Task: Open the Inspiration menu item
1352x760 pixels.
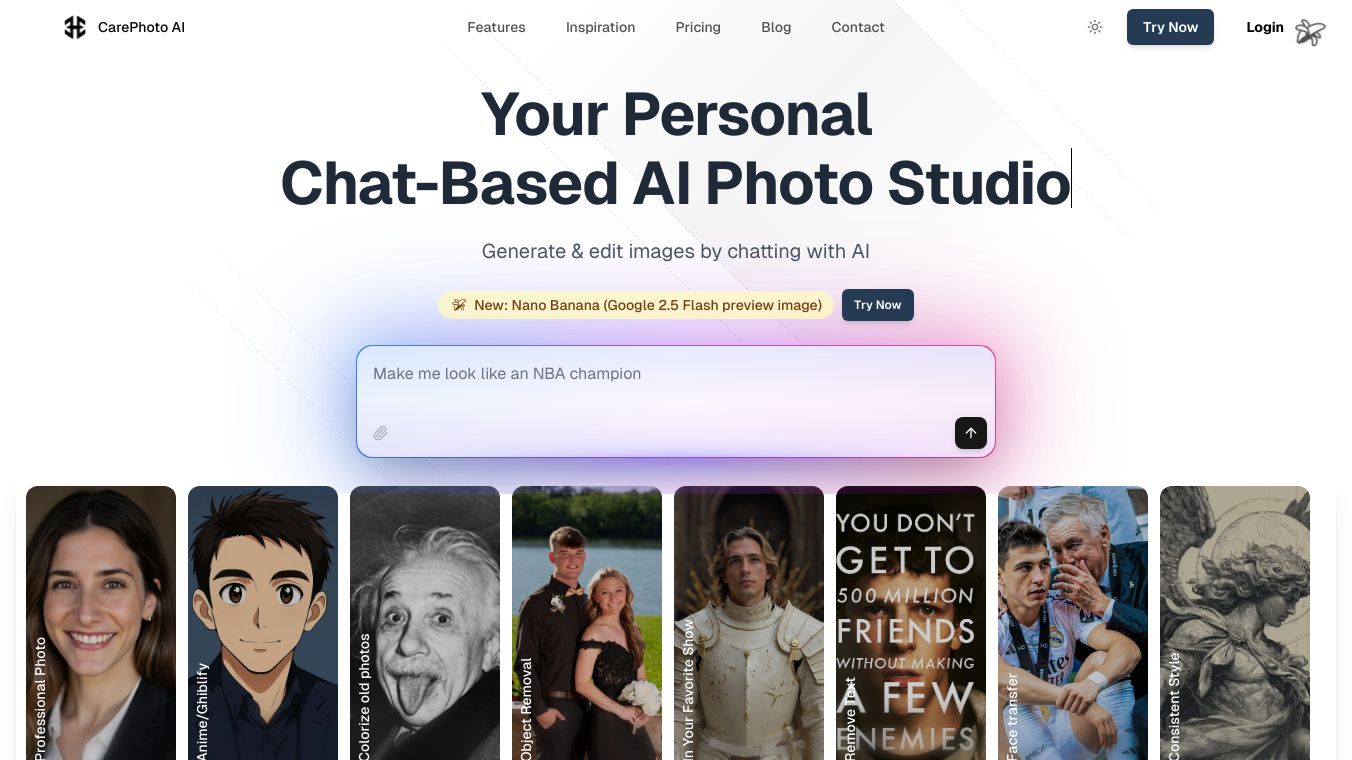Action: [600, 27]
